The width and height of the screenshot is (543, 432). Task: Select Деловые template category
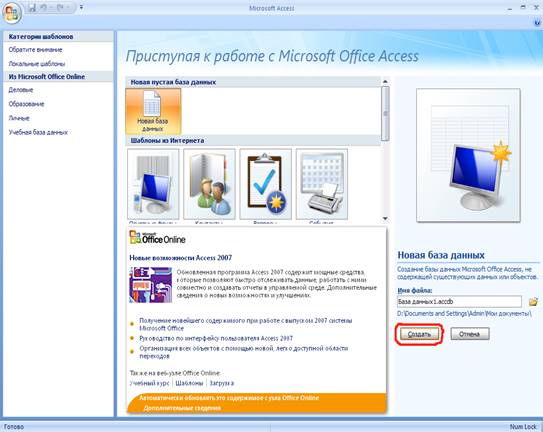pyautogui.click(x=21, y=90)
